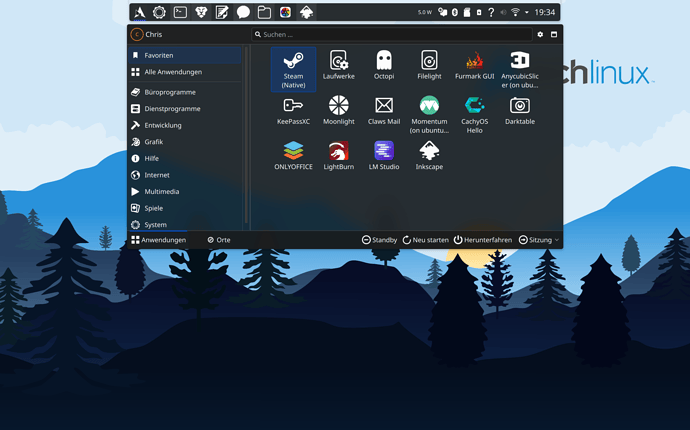Click the Wi-Fi icon in system tray
Image resolution: width=690 pixels, height=430 pixels.
click(x=515, y=13)
